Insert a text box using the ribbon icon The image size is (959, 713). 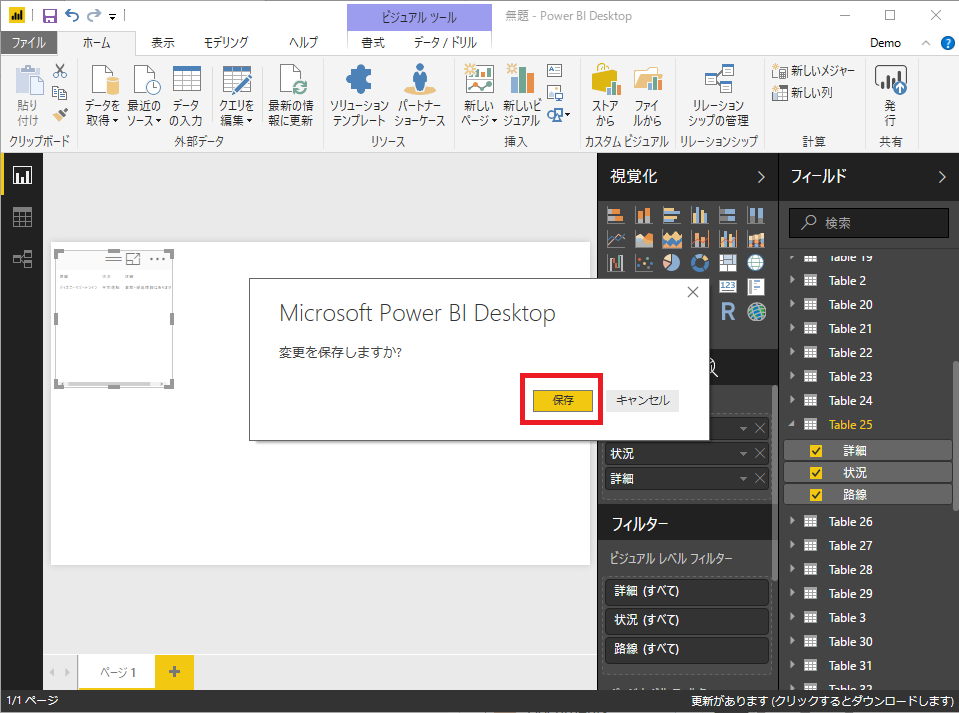pyautogui.click(x=555, y=70)
